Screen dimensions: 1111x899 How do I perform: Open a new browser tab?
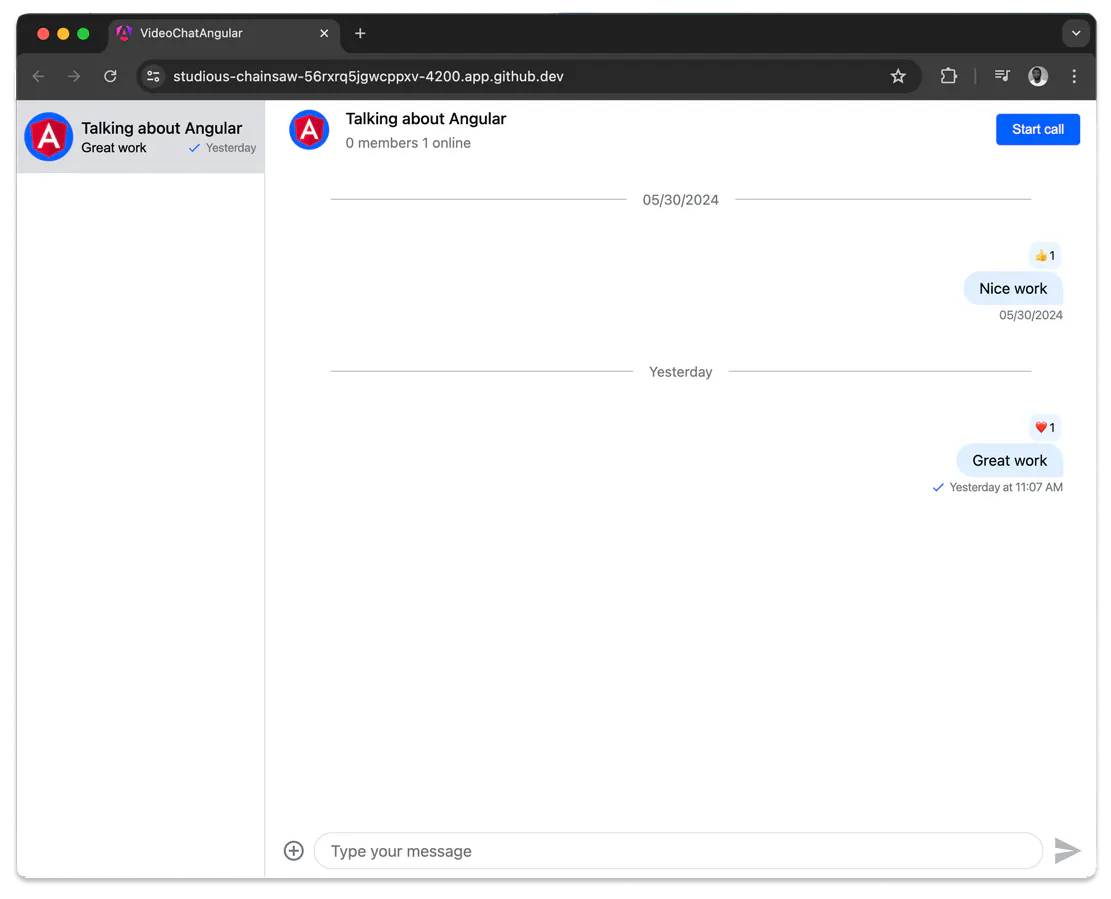point(360,33)
